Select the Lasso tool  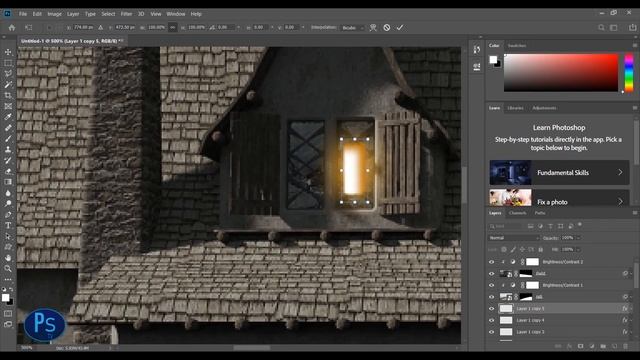(8, 74)
